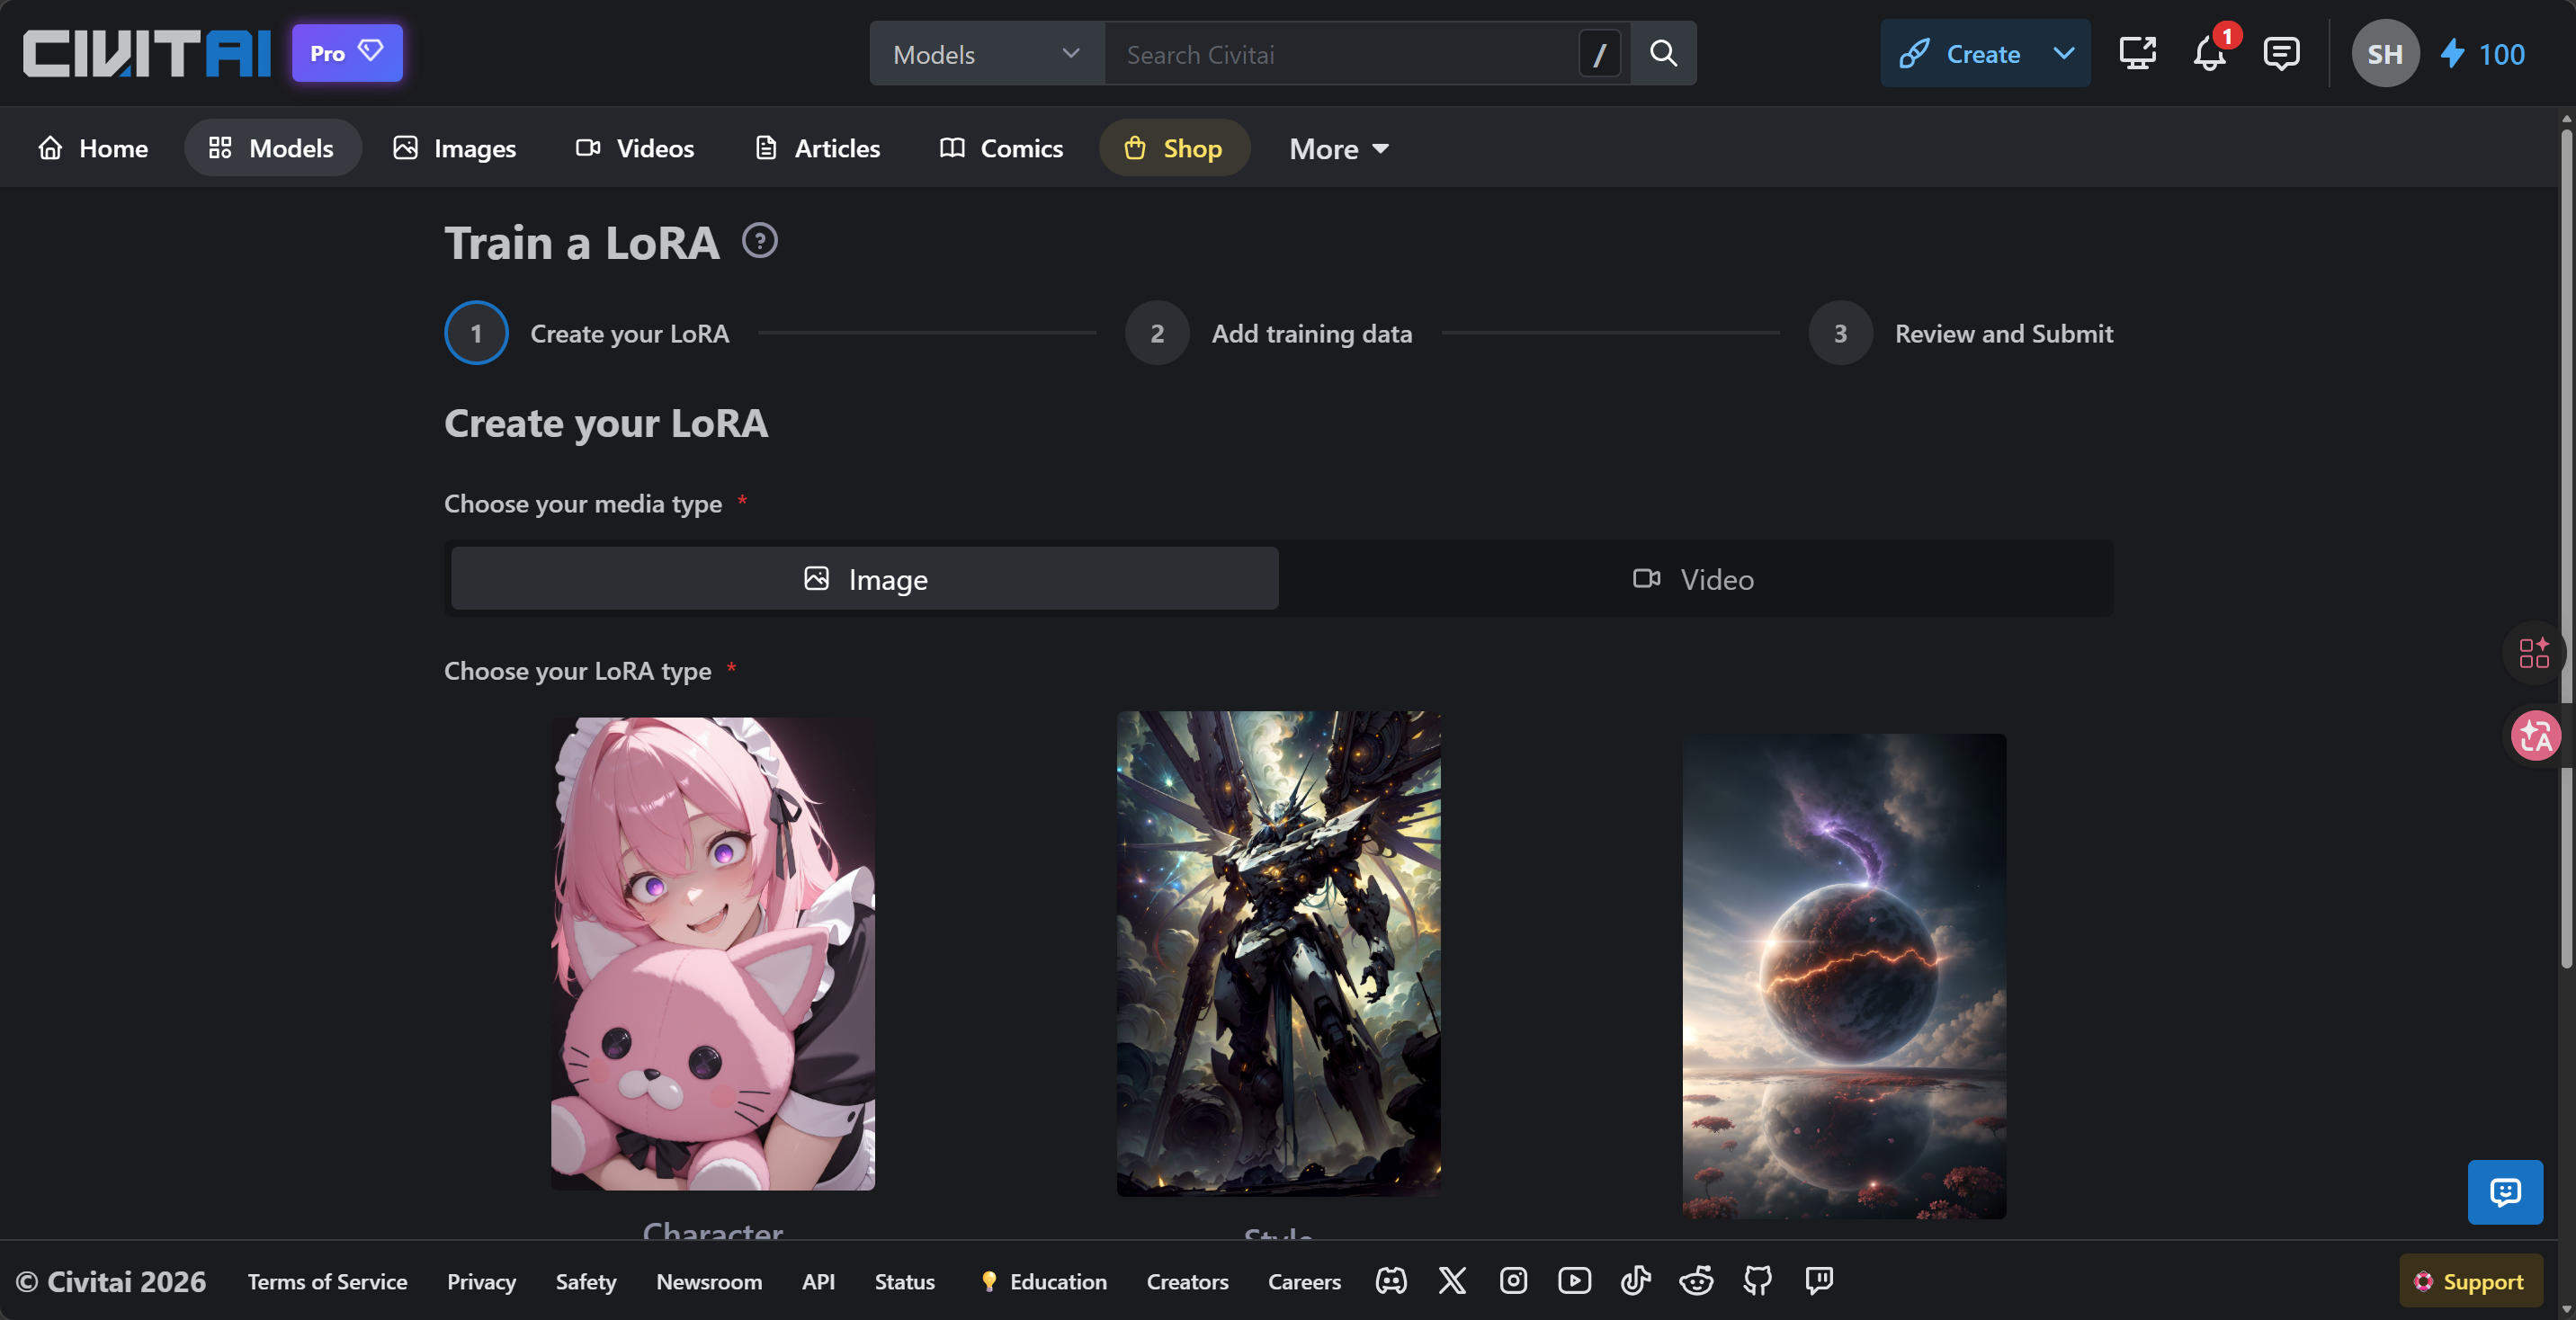Select step 2 Add training data
Screen dimensions: 2576x1320
click(1269, 333)
